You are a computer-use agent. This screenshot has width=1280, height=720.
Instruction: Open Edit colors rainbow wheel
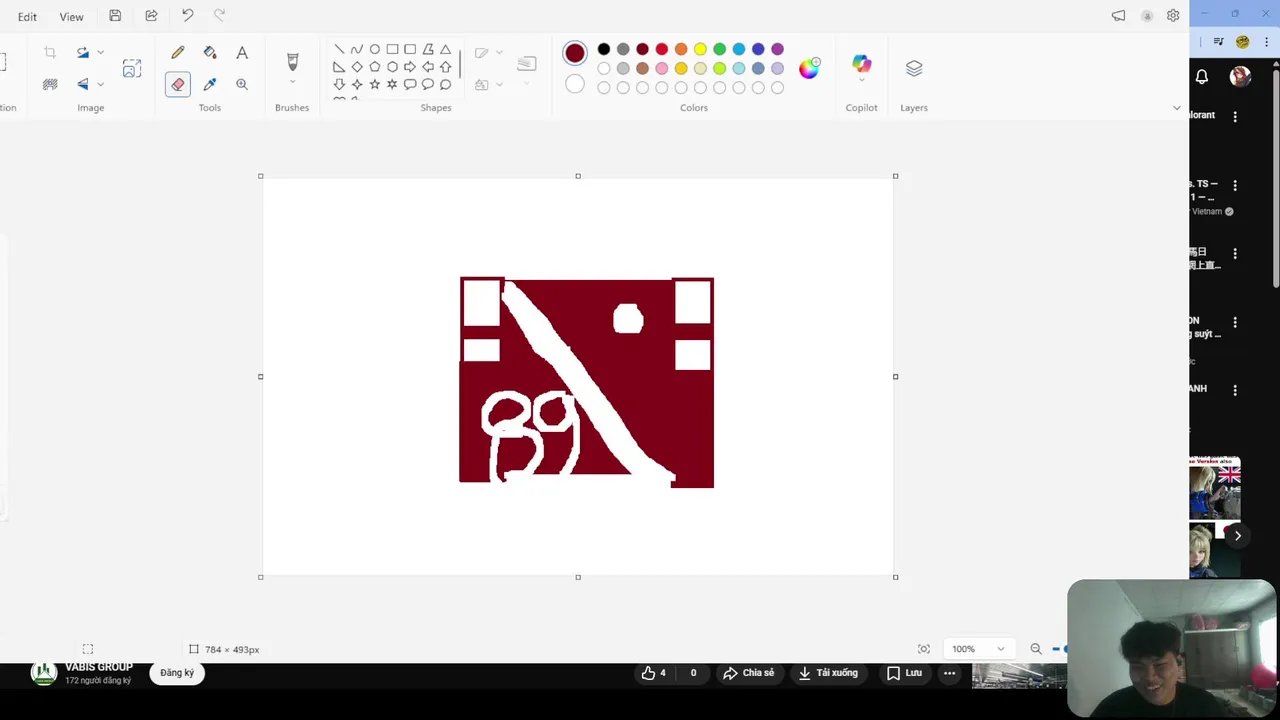[809, 68]
